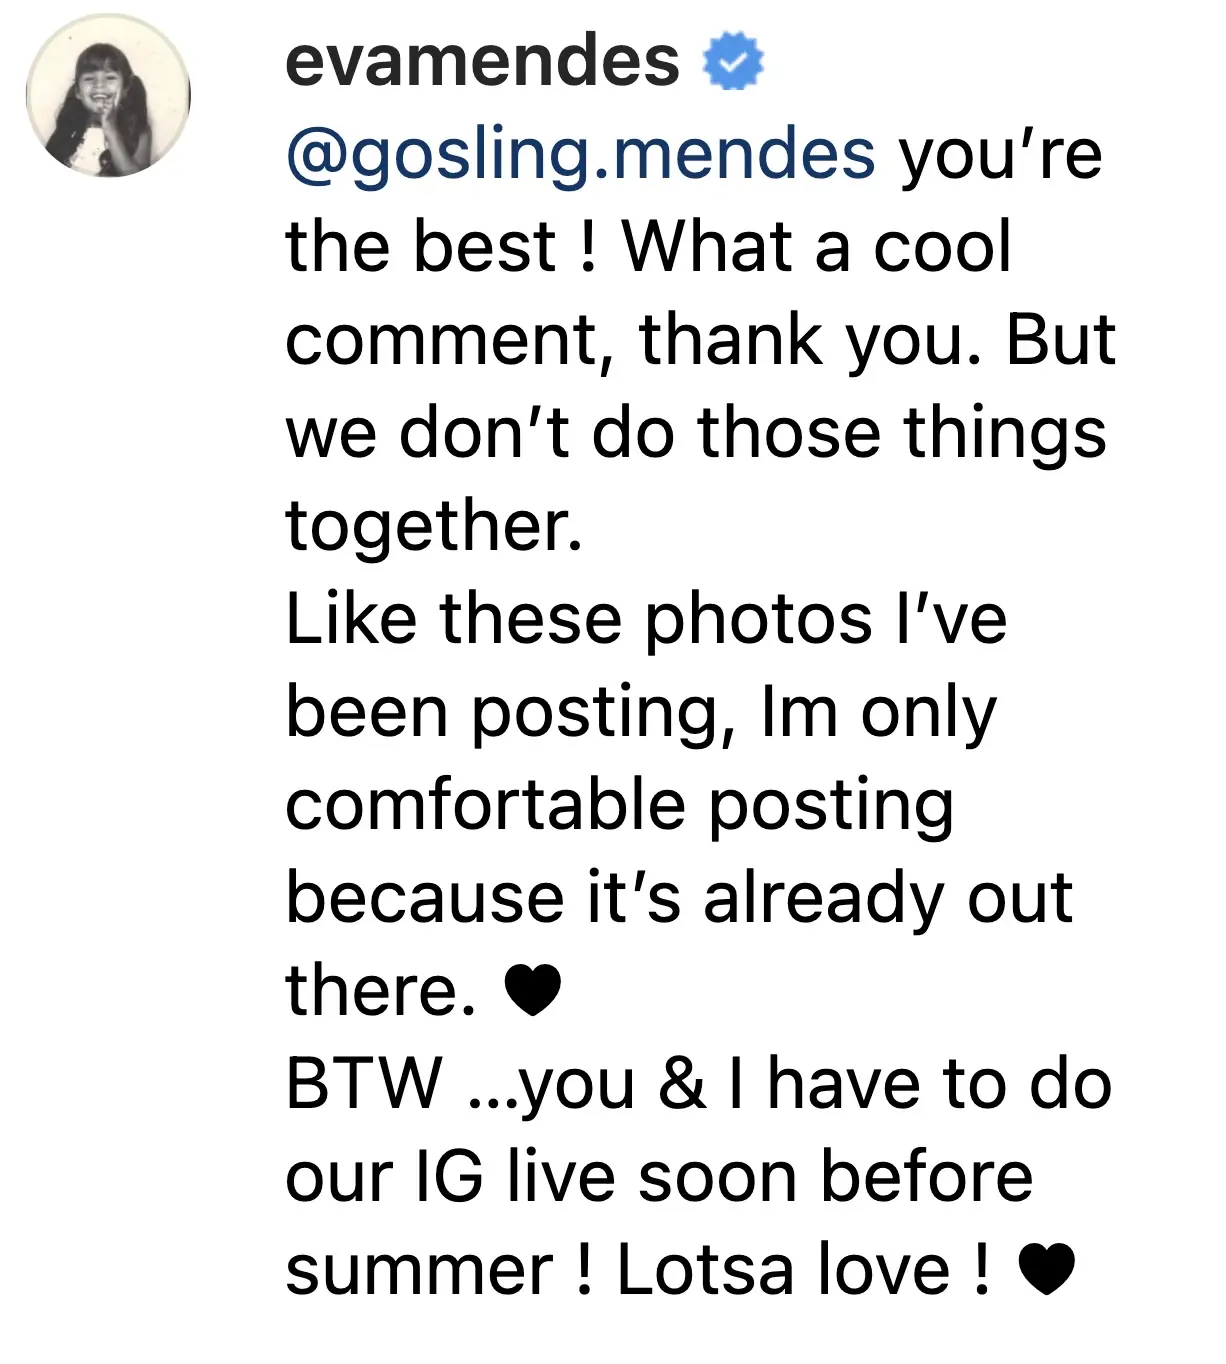This screenshot has width=1226, height=1364.
Task: Click the black heart after "there."
Action: point(533,990)
